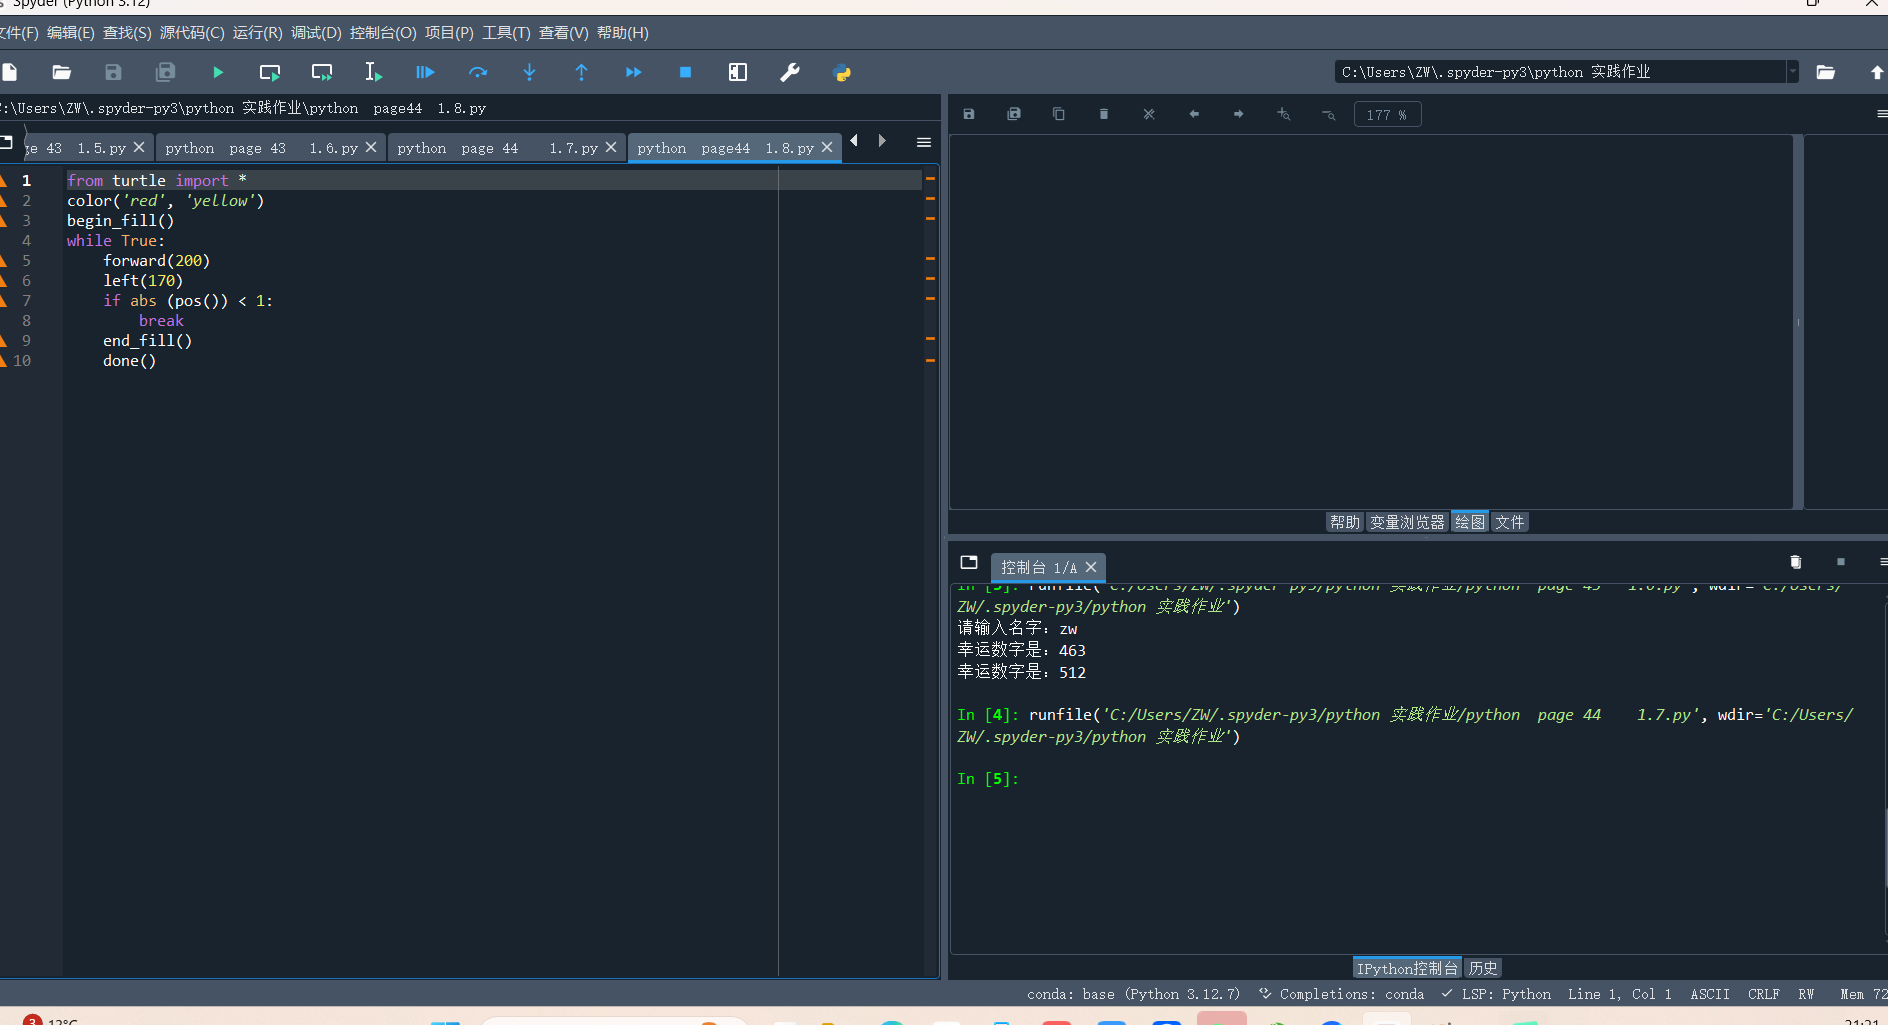Continue execution until next breakpoint
This screenshot has width=1888, height=1025.
[x=633, y=72]
